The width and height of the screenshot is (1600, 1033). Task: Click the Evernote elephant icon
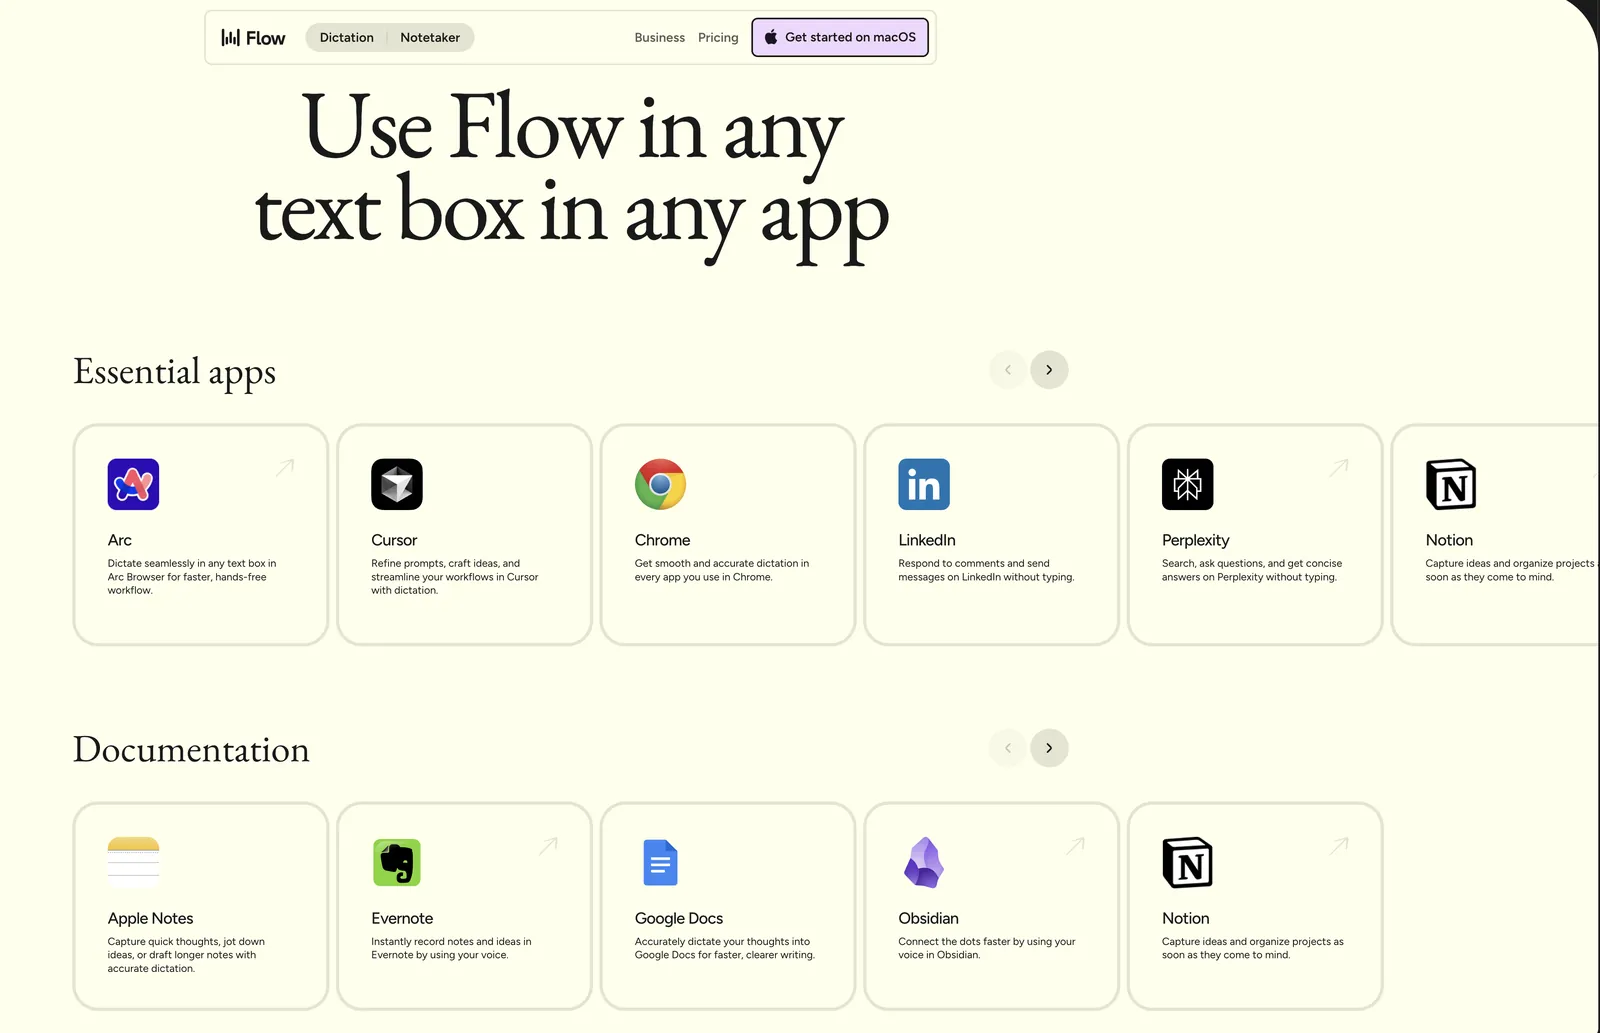point(397,862)
